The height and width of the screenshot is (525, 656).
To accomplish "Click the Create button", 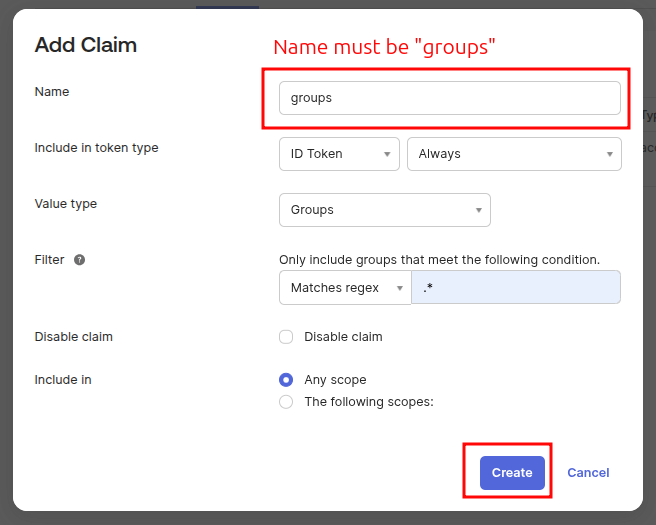I will (x=512, y=473).
